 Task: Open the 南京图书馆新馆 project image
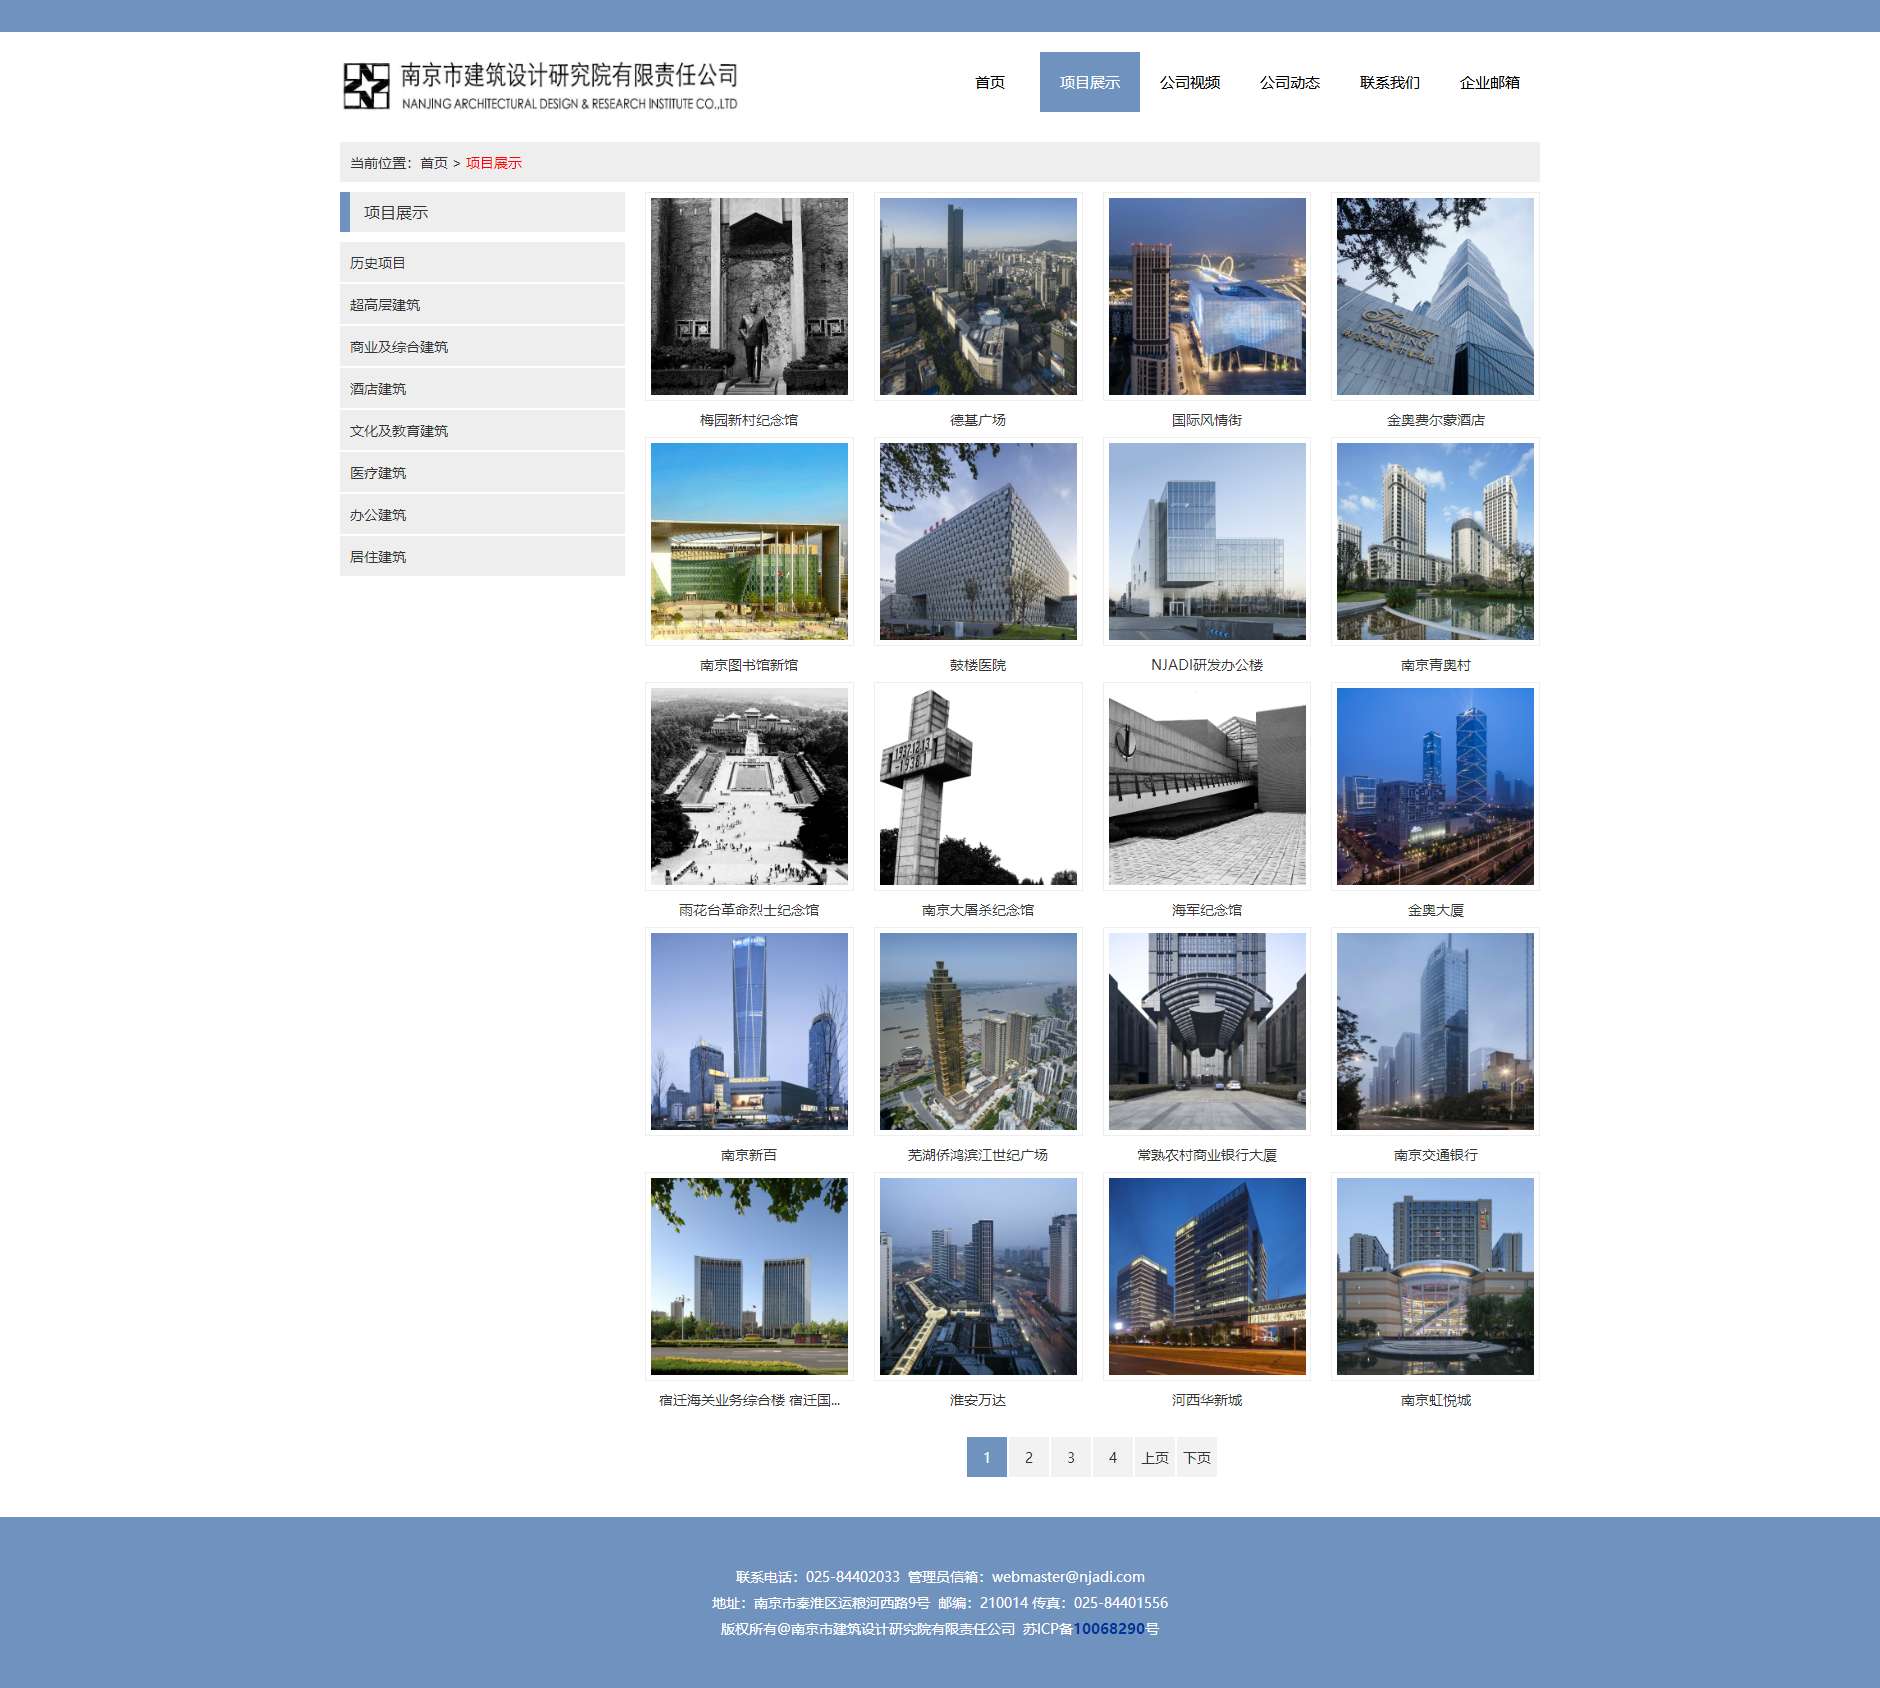pyautogui.click(x=749, y=541)
